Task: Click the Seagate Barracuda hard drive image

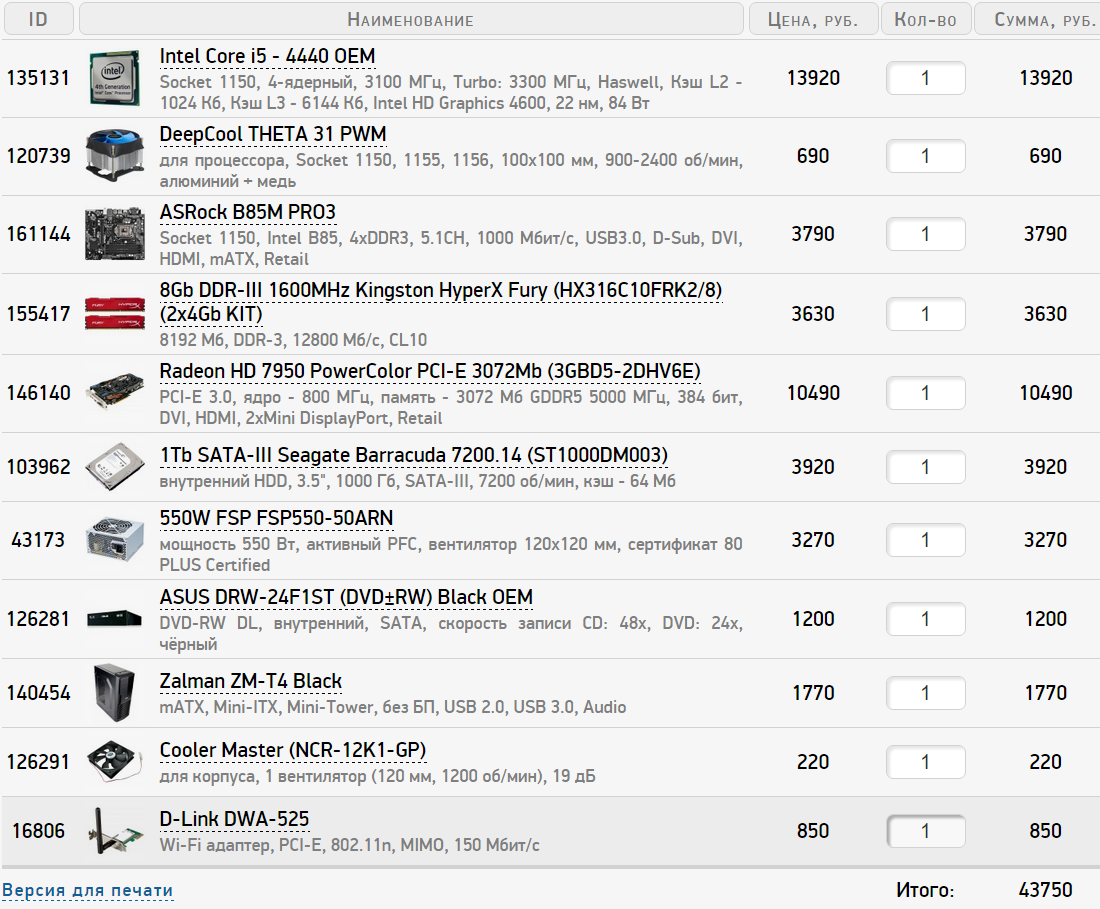Action: [115, 467]
